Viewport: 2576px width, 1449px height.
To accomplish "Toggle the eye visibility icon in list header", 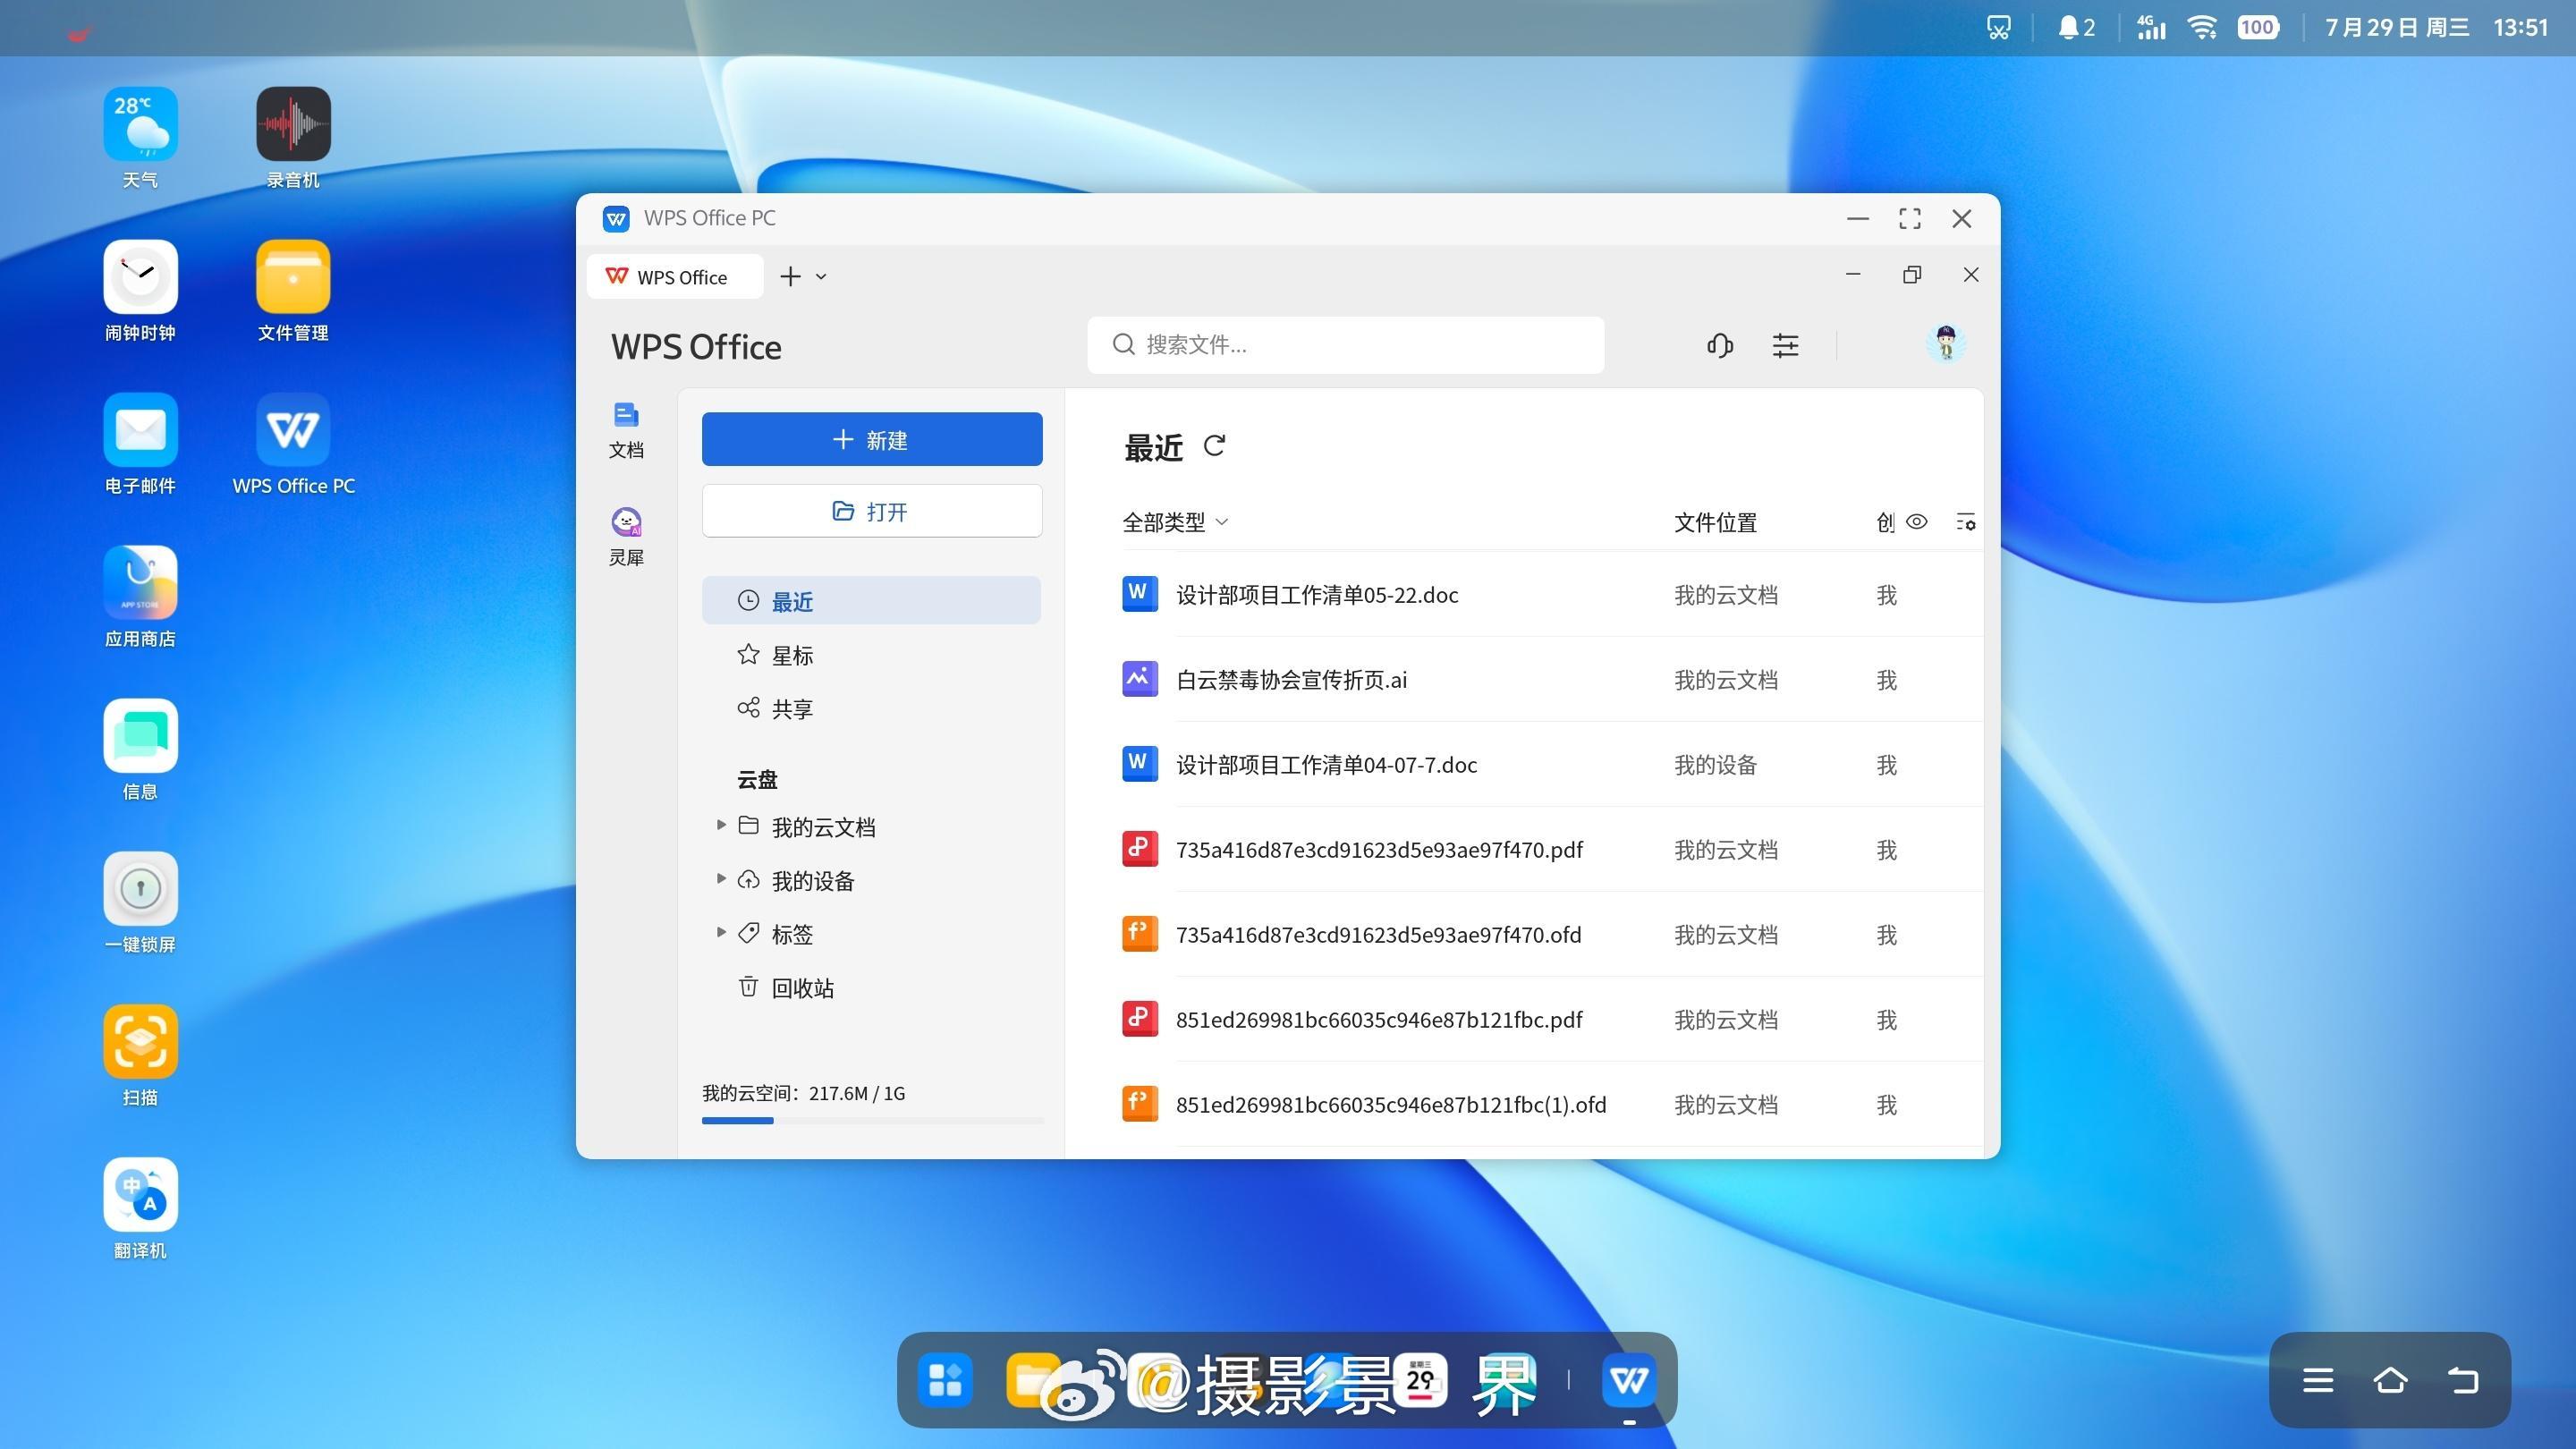I will click(1916, 521).
